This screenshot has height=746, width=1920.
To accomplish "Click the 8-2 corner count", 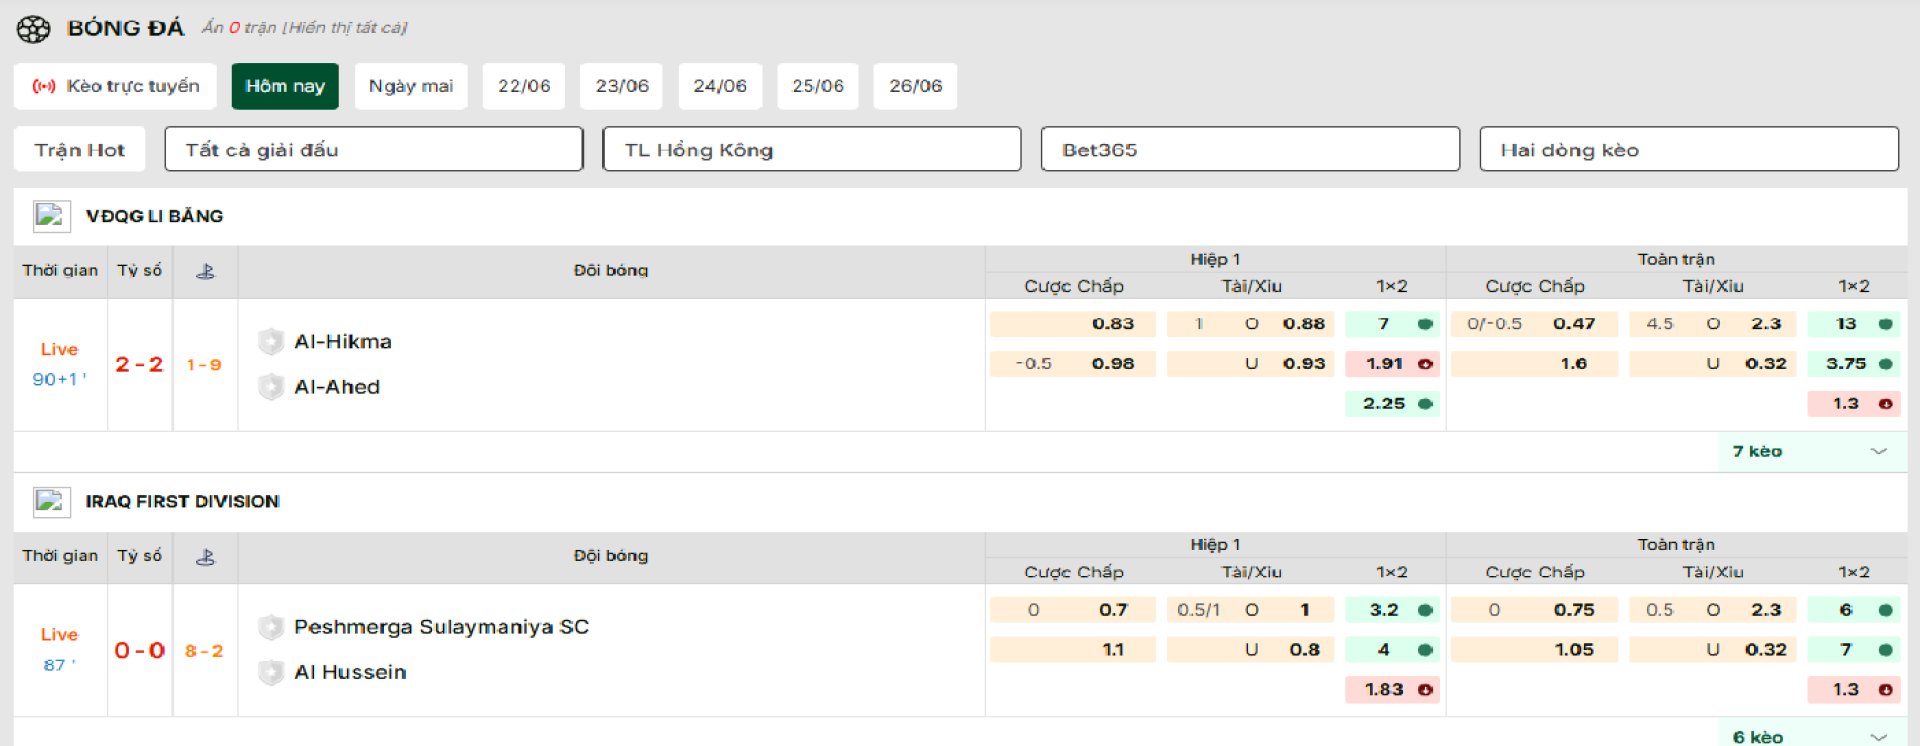I will click(x=204, y=651).
